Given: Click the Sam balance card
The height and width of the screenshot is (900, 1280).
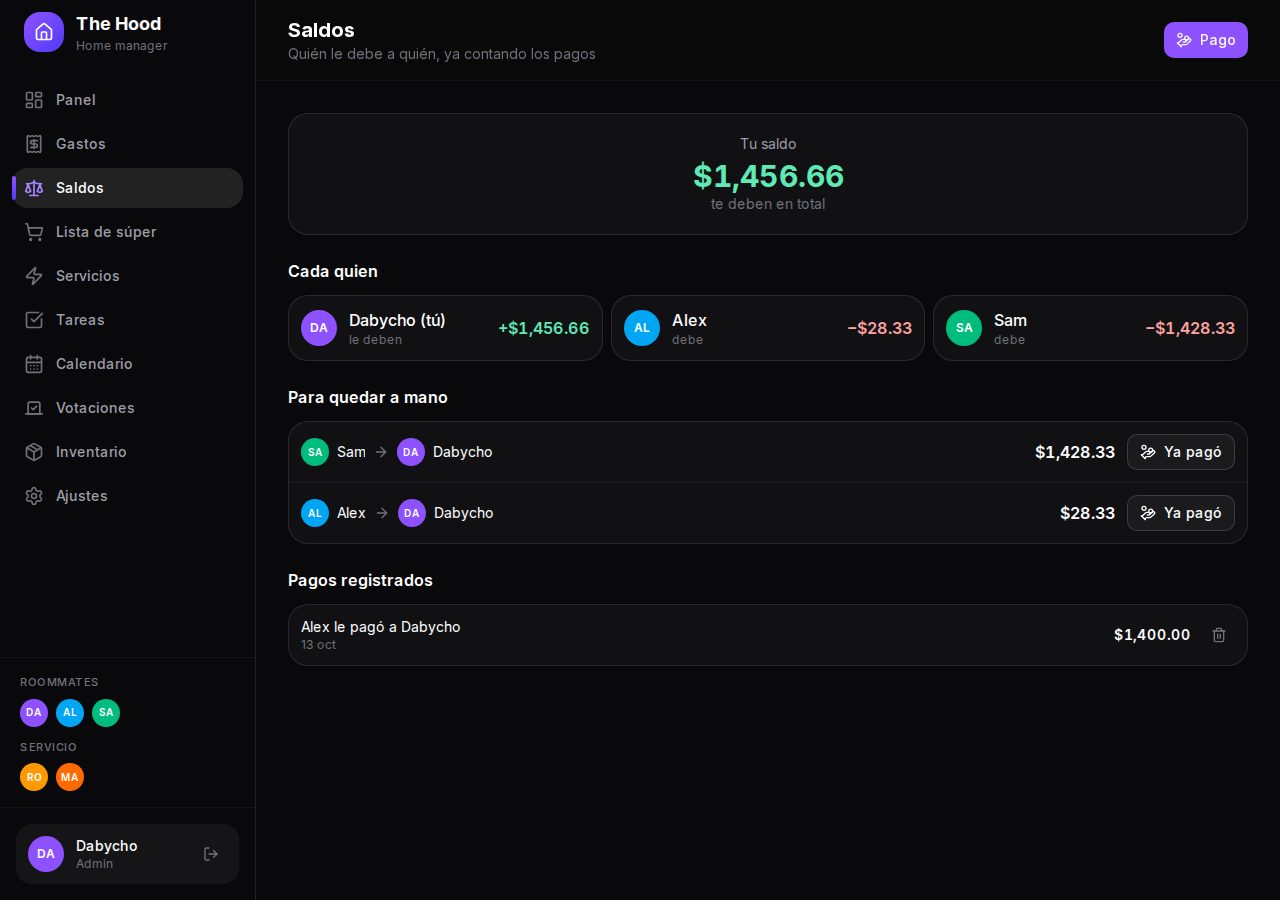Looking at the screenshot, I should point(1090,328).
